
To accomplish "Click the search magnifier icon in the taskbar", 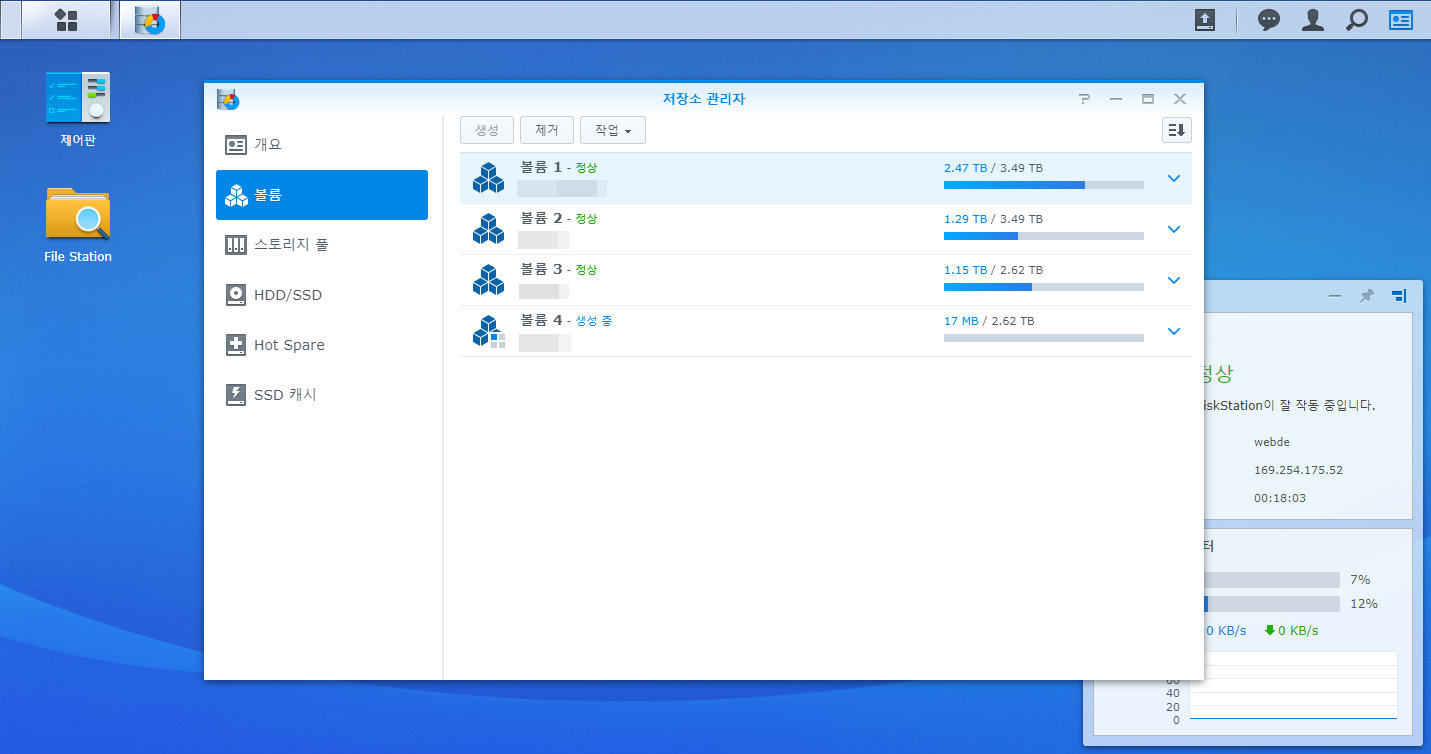I will (x=1357, y=20).
